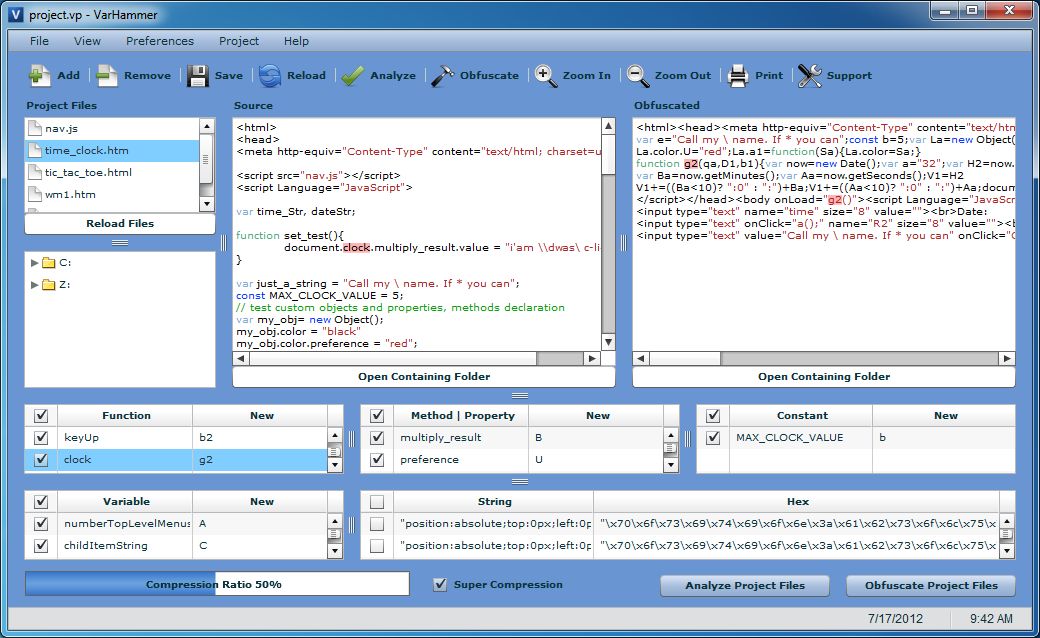Click the Zoom In magnifier icon
This screenshot has height=638, width=1040.
point(546,76)
